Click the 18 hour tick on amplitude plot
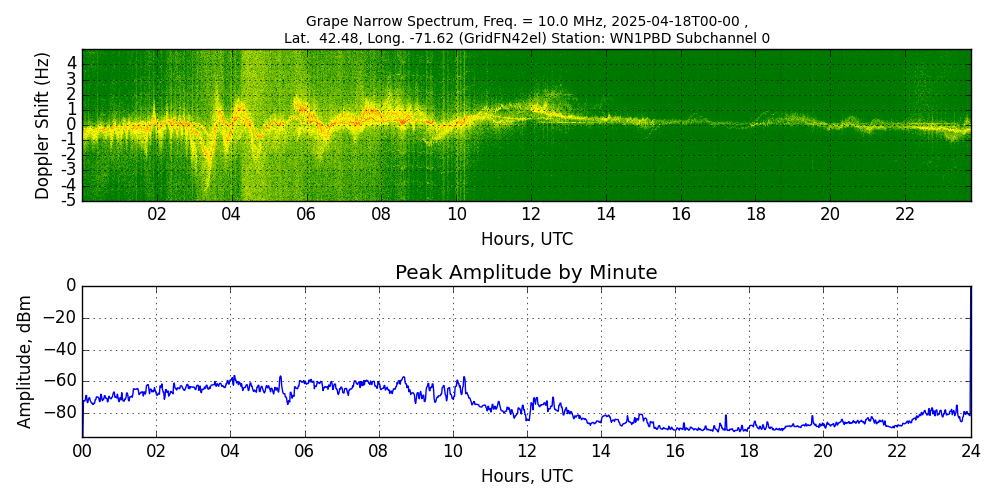The width and height of the screenshot is (1000, 500). 748,451
